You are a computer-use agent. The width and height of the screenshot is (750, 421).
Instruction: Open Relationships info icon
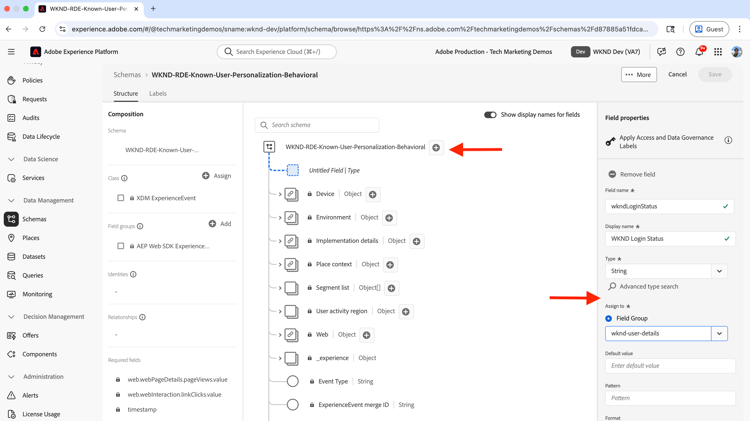[143, 317]
